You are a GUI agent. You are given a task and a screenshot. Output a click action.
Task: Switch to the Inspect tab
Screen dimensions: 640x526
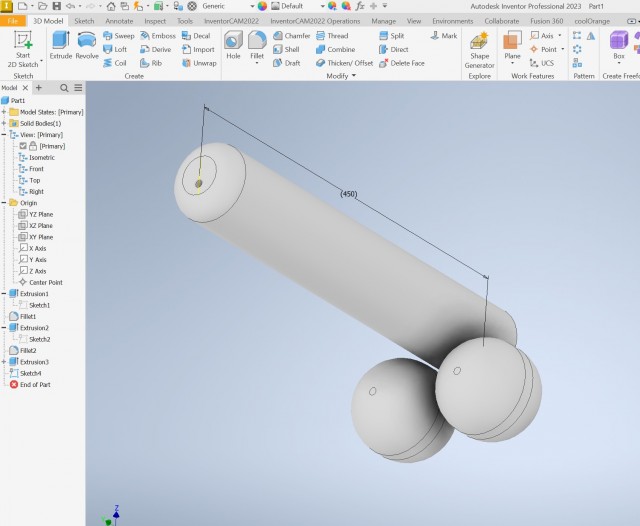[x=155, y=21]
